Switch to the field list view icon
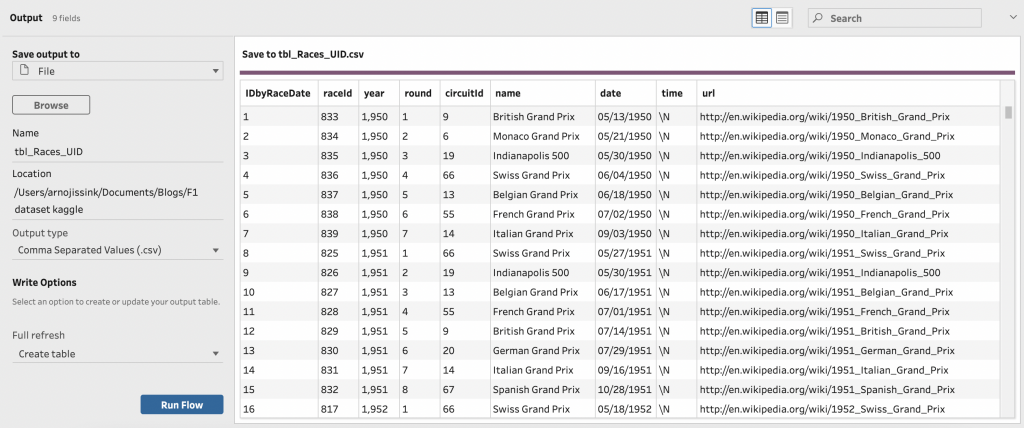1024x428 pixels. click(781, 18)
